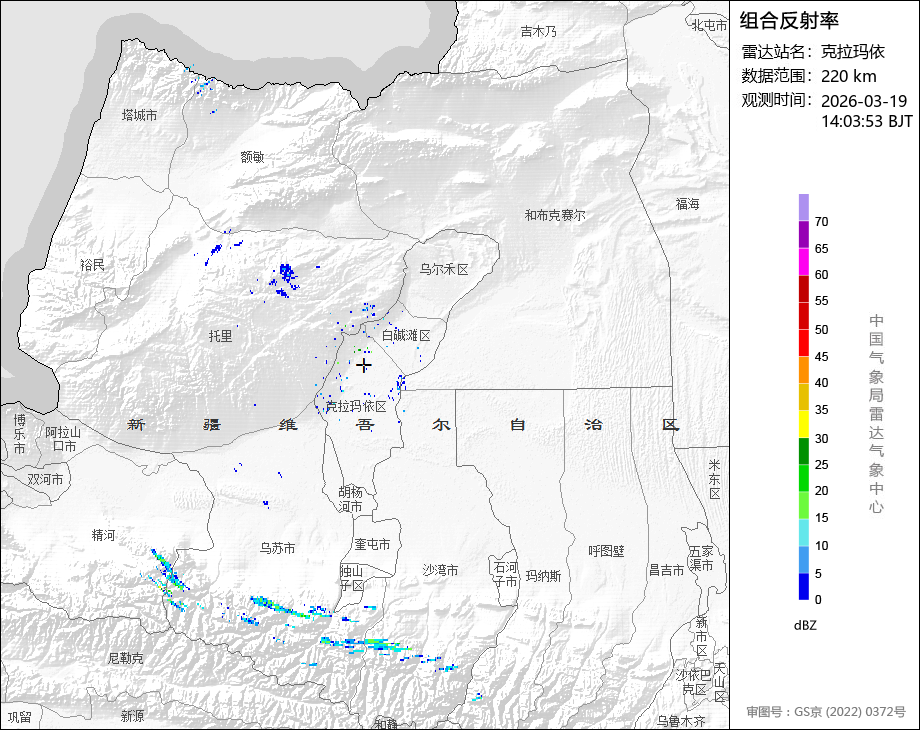
Task: Click the 巩留 map label
Action: point(19,717)
